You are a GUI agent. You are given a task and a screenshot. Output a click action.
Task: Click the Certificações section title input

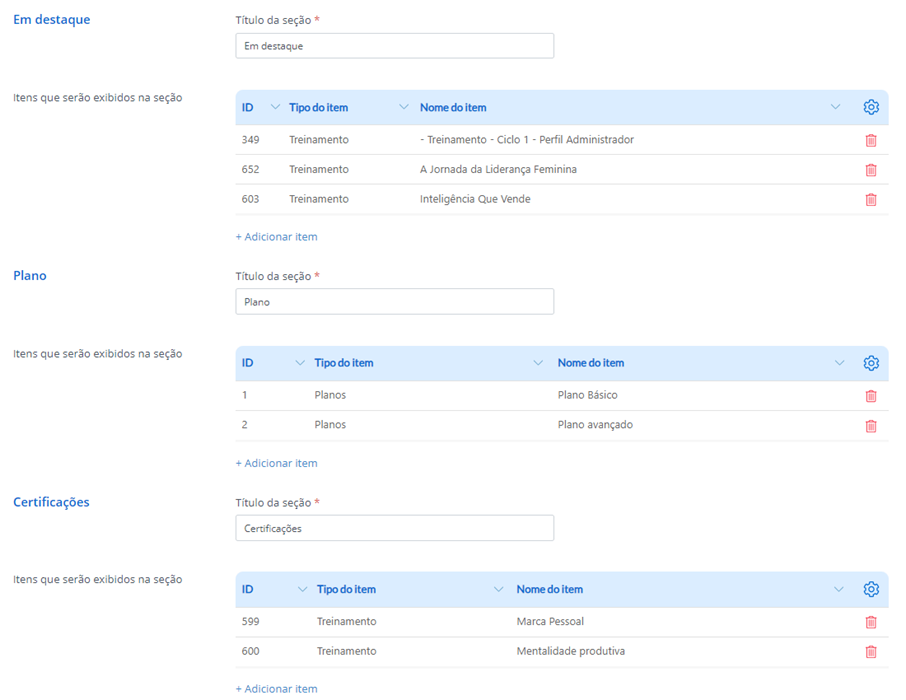pos(394,528)
